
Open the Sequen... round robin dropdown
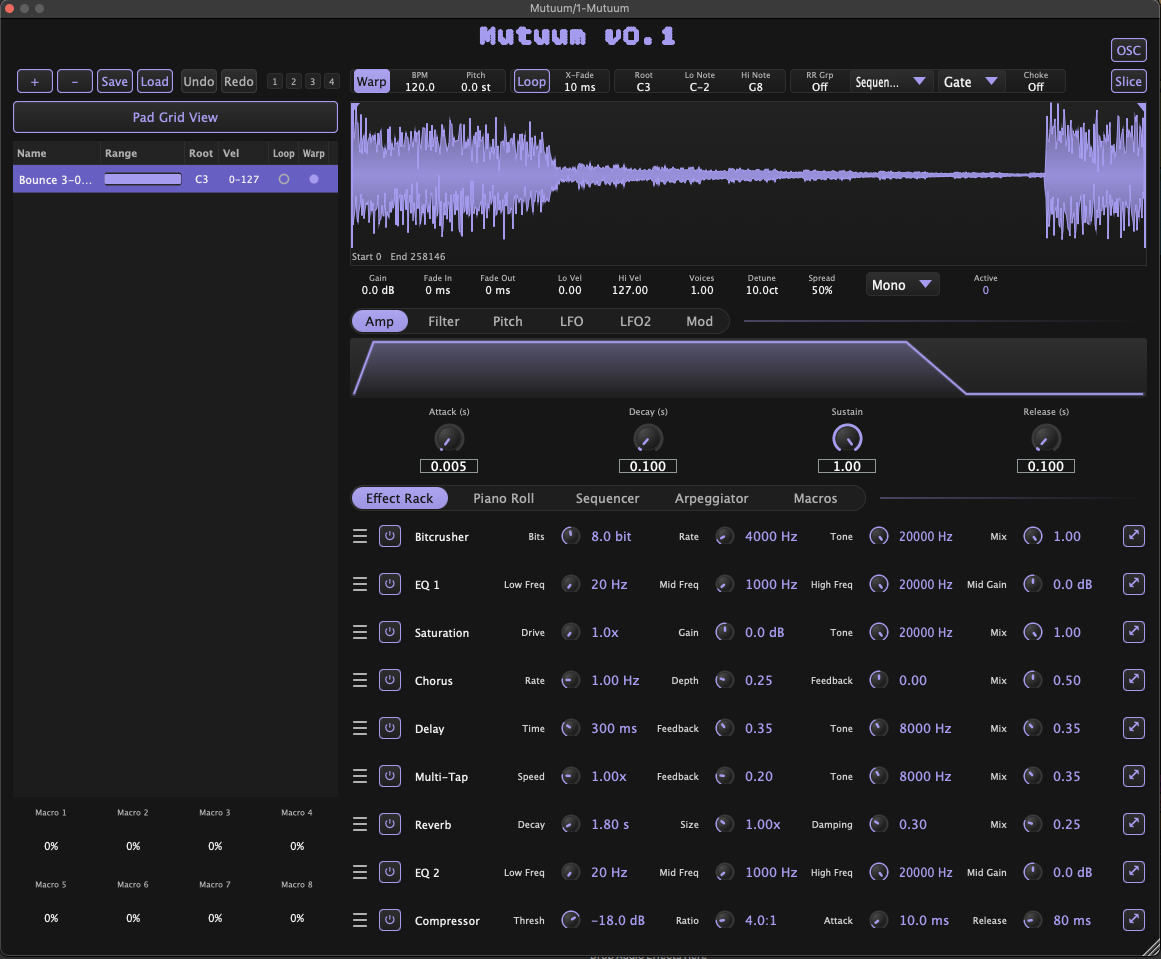coord(891,81)
